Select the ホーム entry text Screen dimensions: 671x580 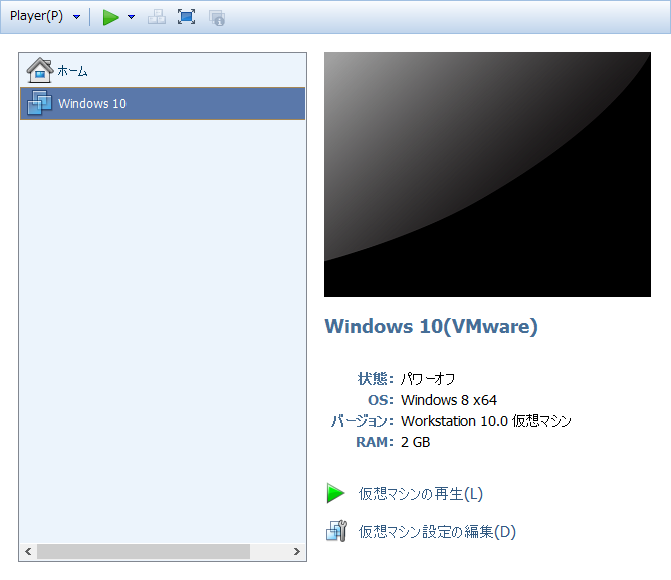(x=72, y=71)
